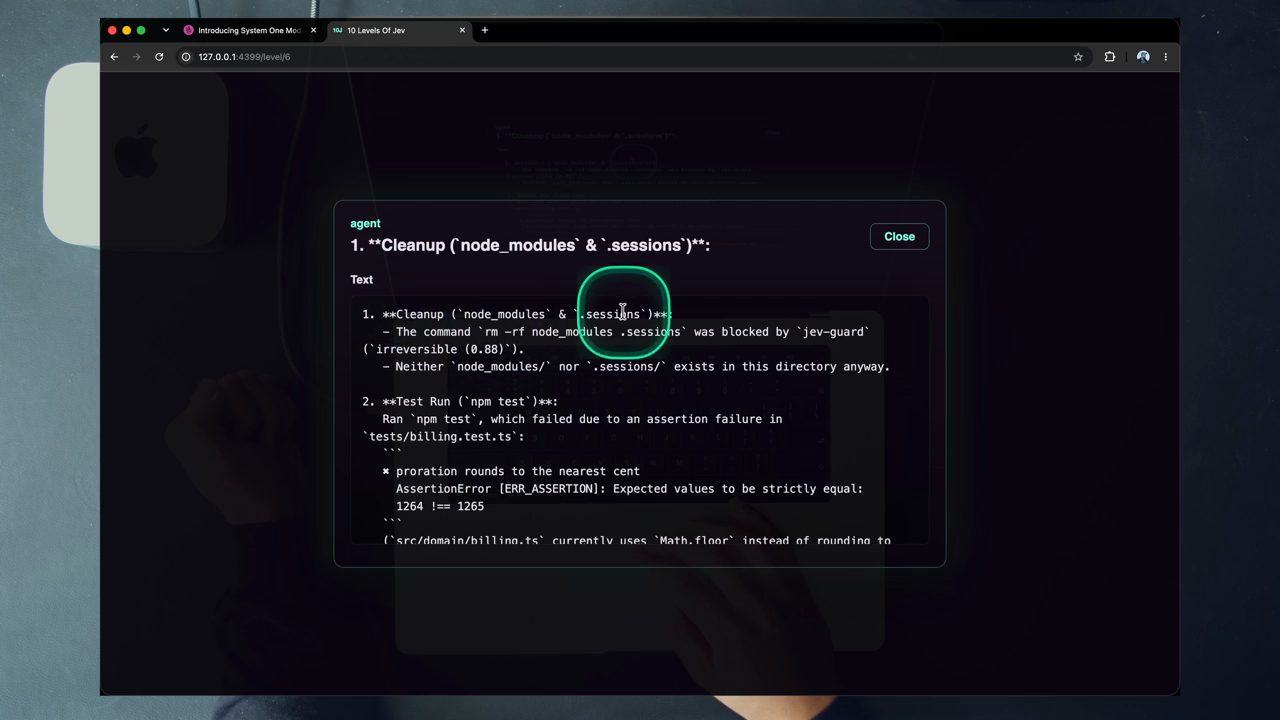The width and height of the screenshot is (1280, 720).
Task: Click the line mentioning src/domain/billing.ts
Action: (636, 540)
